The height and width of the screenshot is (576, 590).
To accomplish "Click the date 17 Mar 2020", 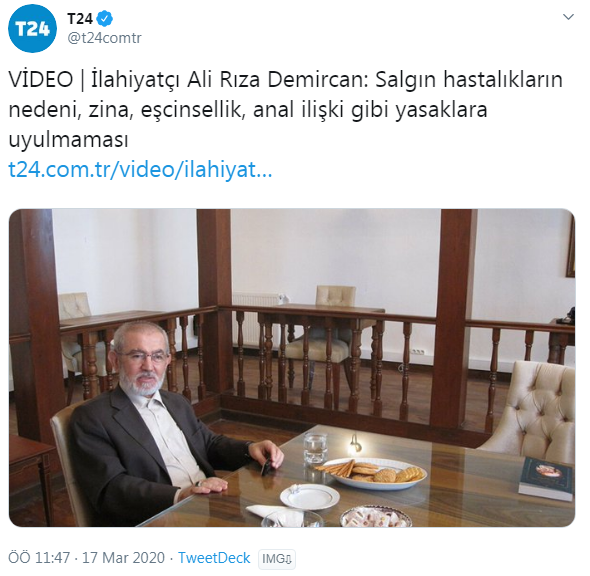I will tap(123, 558).
